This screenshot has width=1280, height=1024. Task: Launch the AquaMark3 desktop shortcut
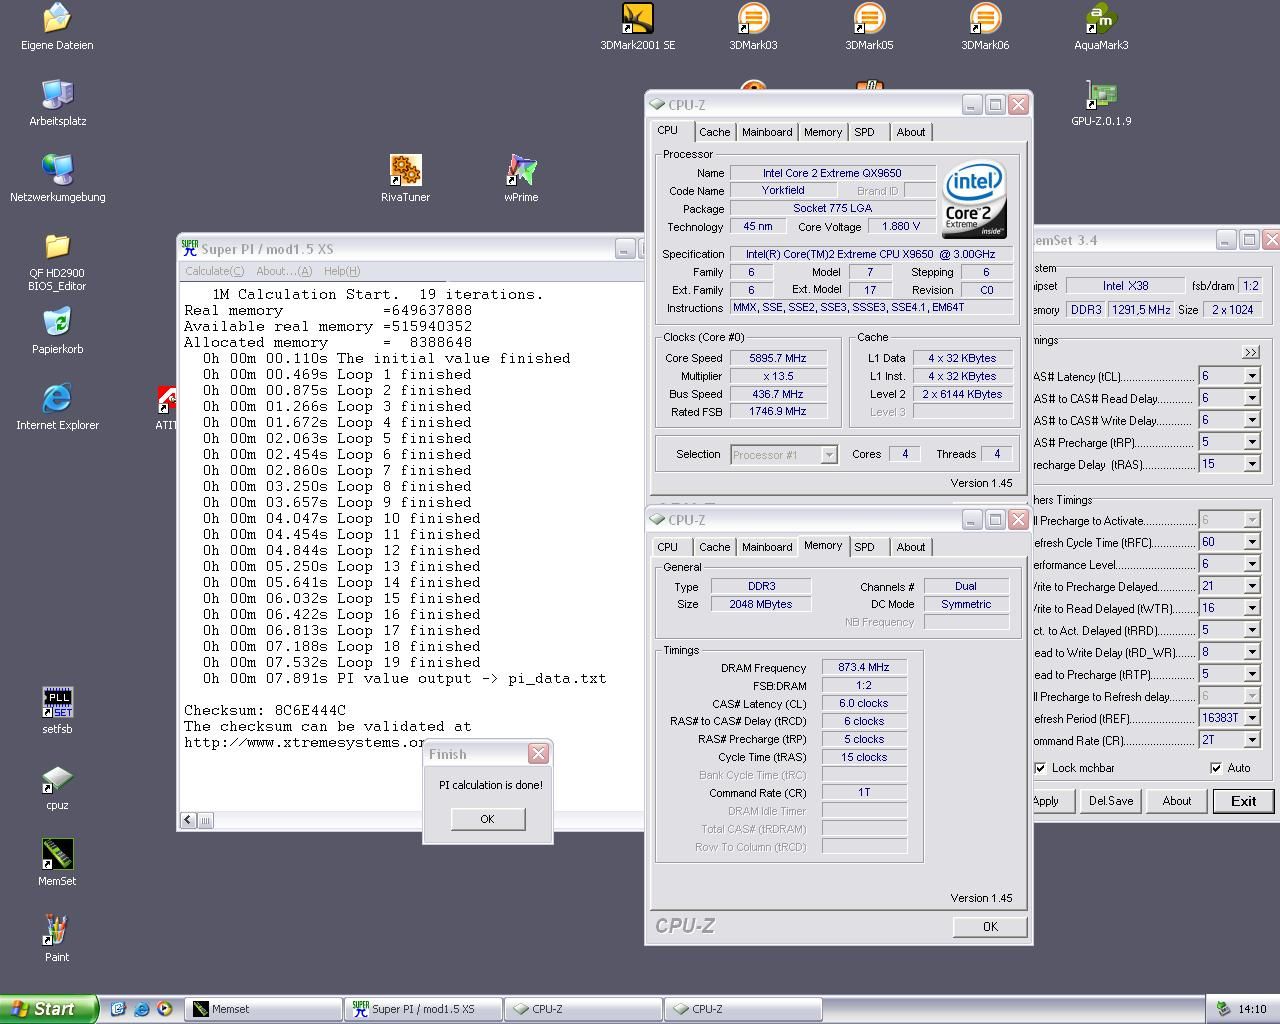(1101, 27)
